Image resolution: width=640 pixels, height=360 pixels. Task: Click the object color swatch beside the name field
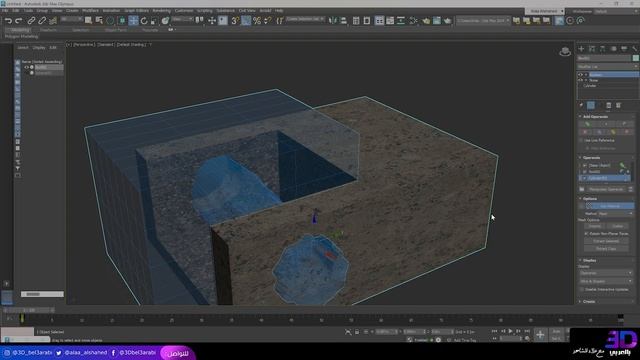636,58
